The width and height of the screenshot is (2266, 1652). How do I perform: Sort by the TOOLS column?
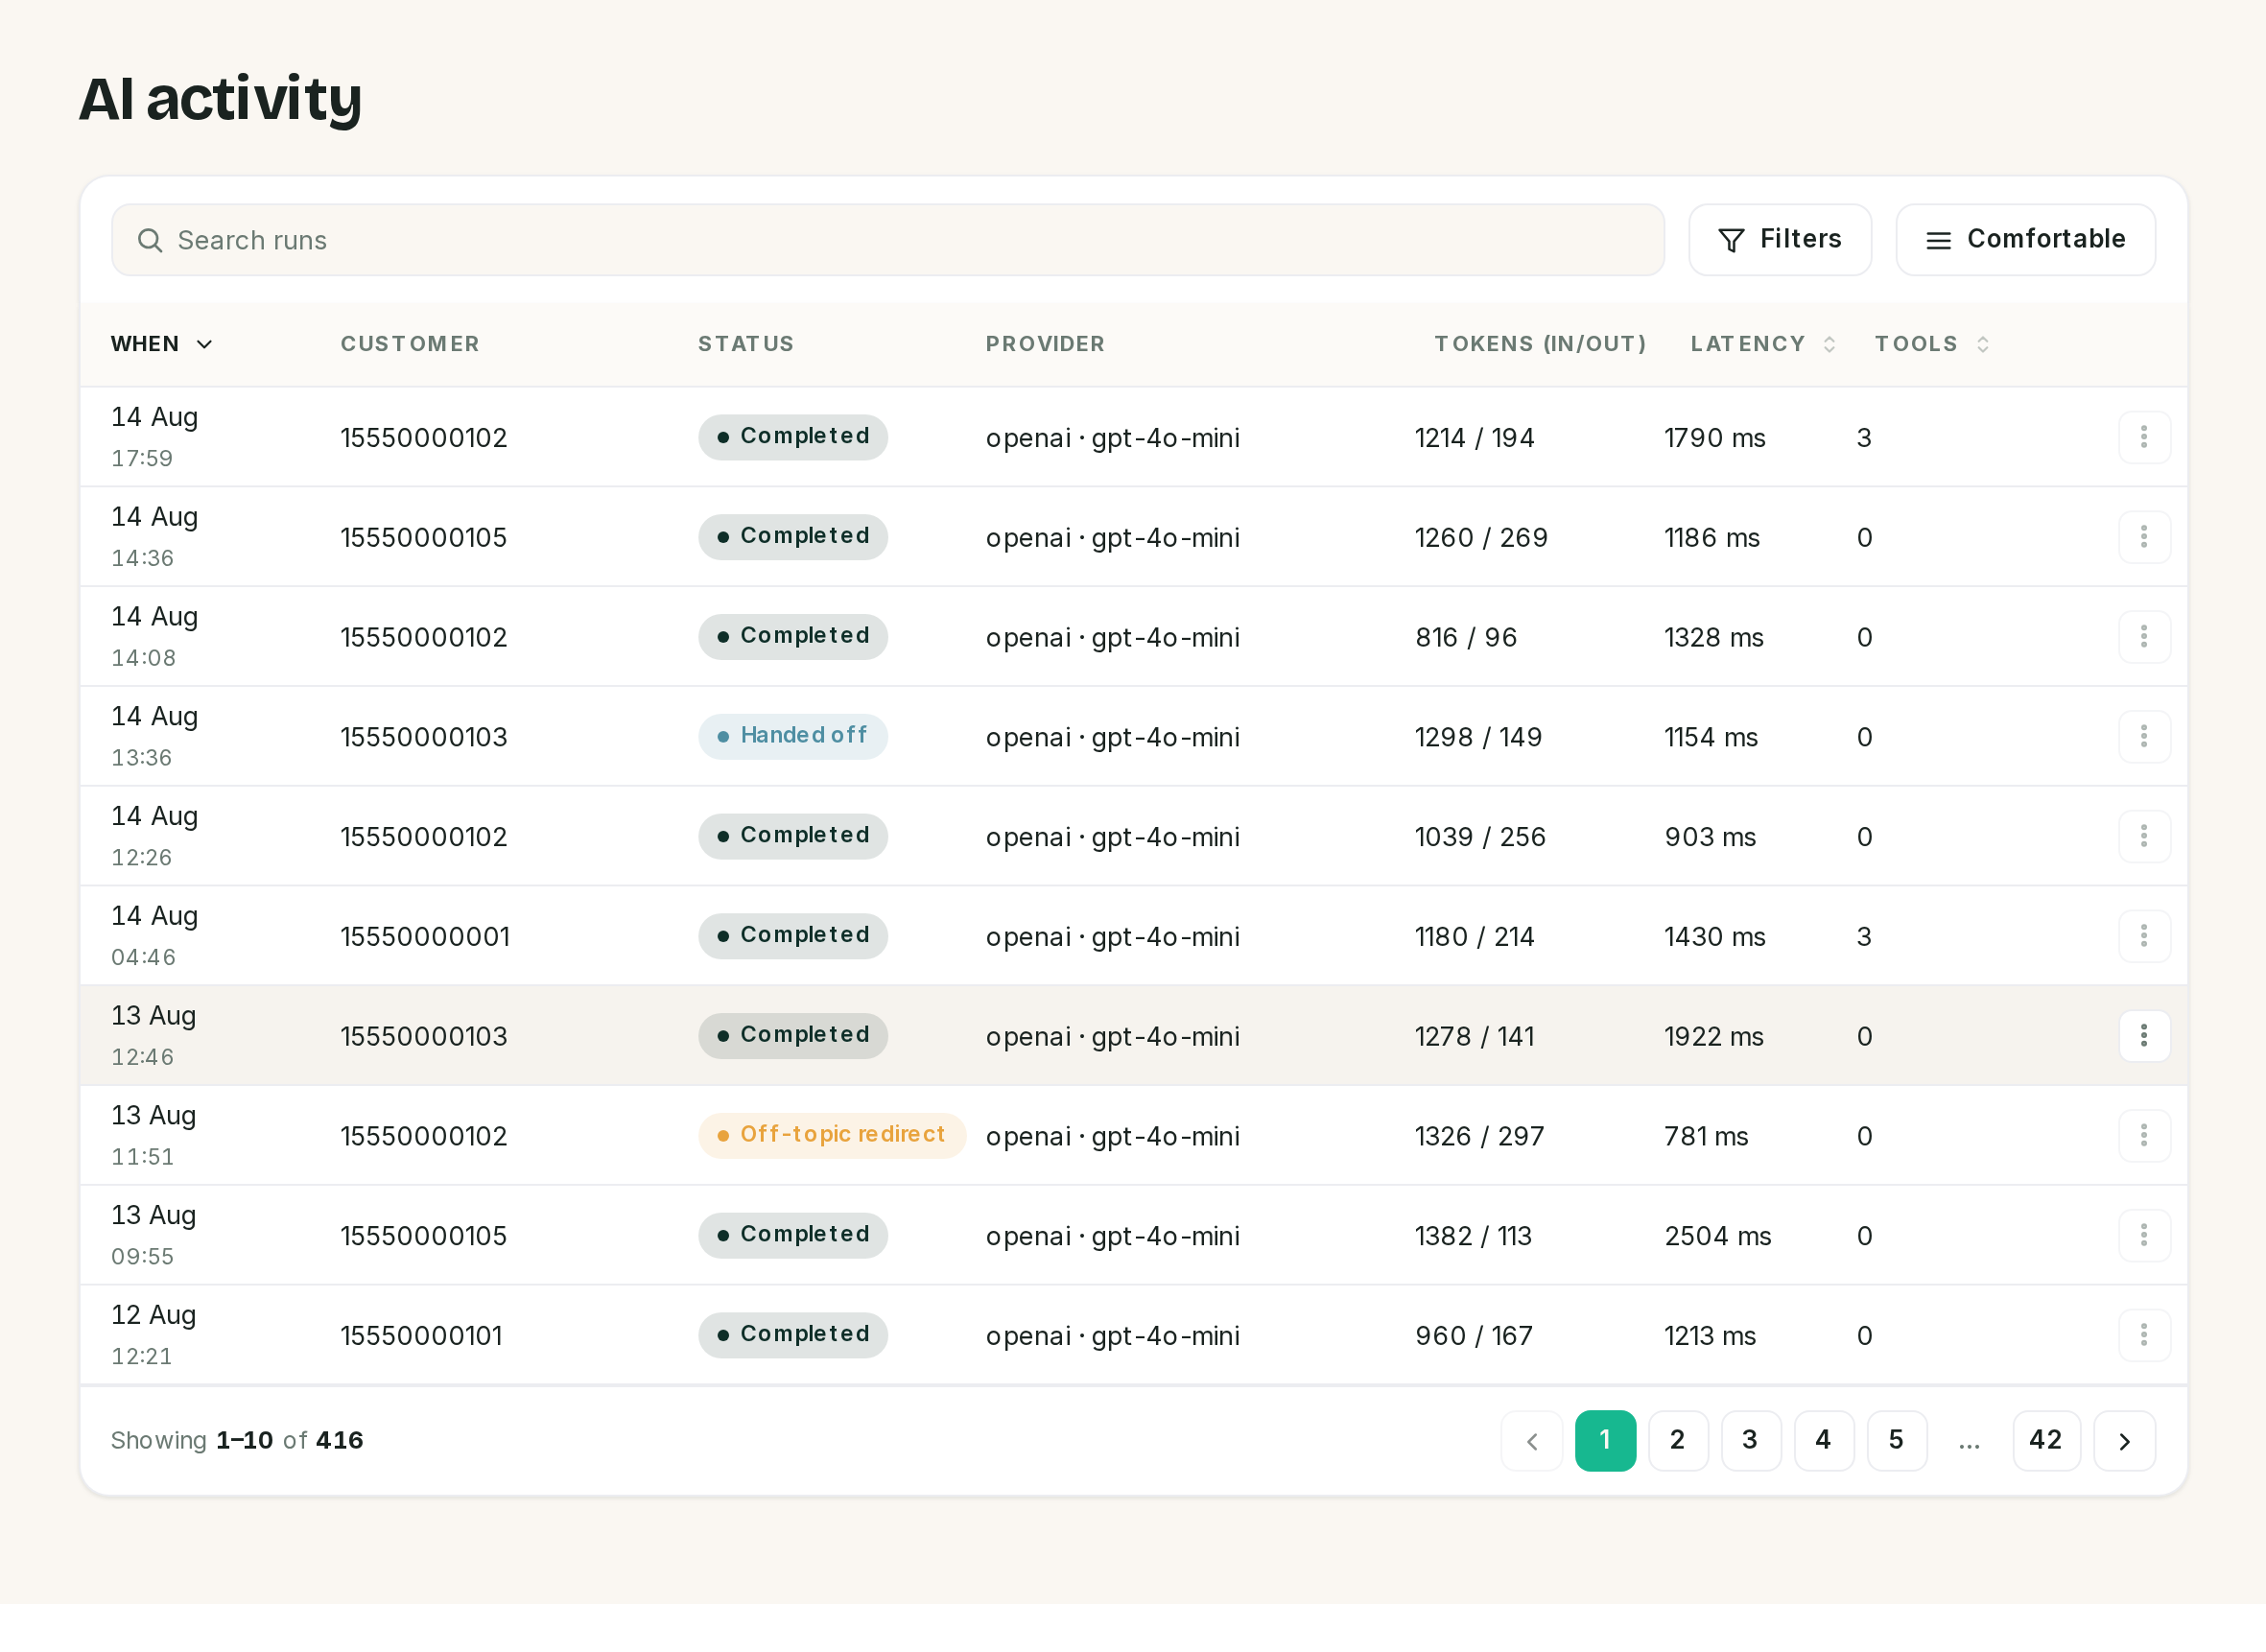[1931, 344]
